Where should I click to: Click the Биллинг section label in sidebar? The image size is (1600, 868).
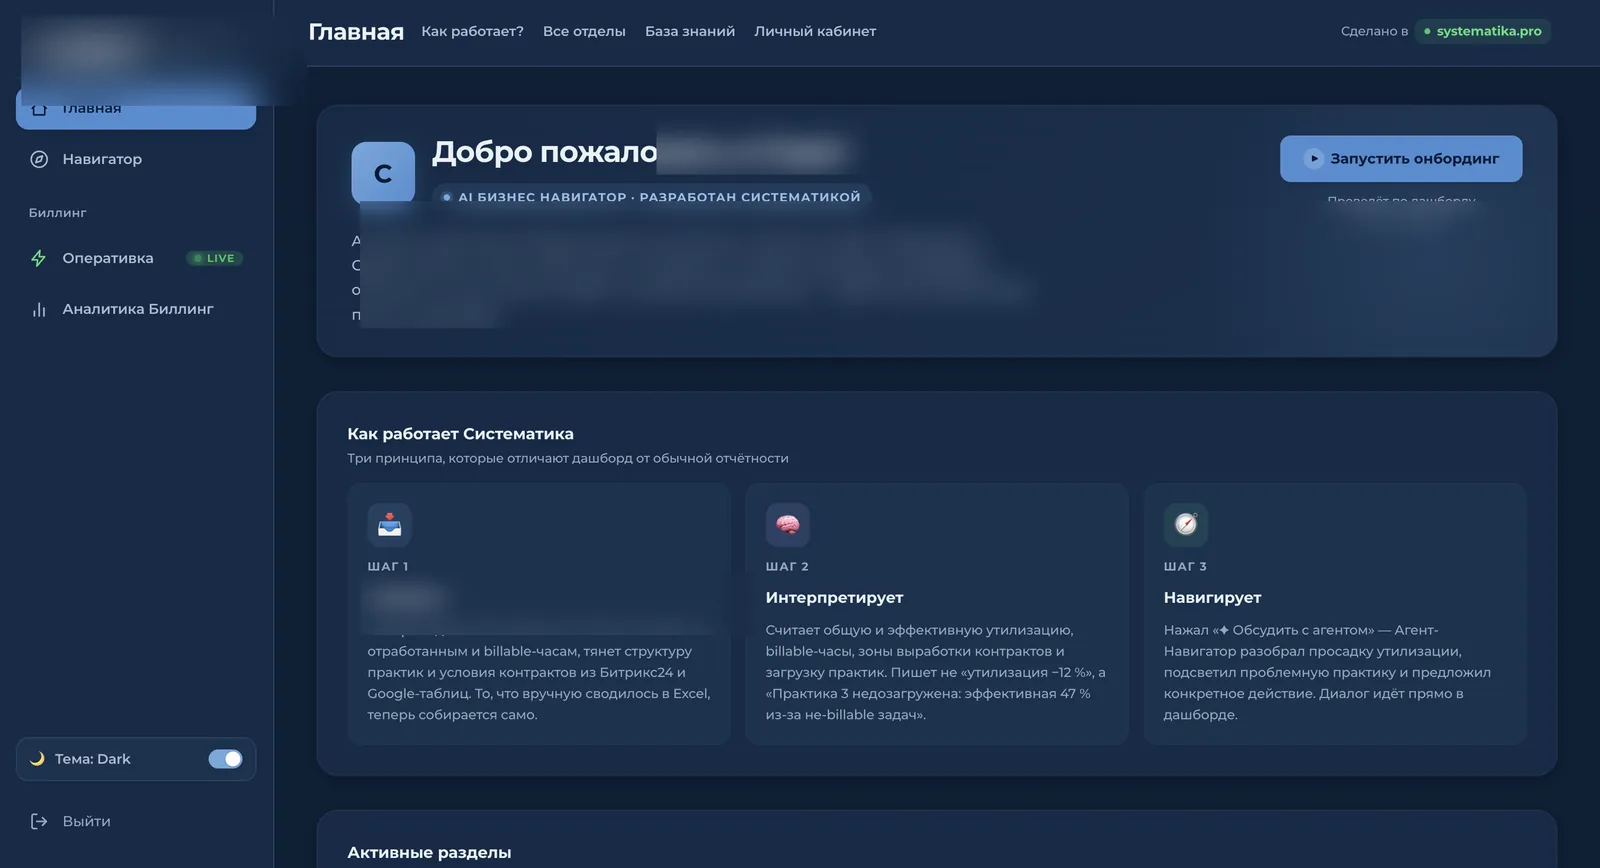[x=57, y=213]
